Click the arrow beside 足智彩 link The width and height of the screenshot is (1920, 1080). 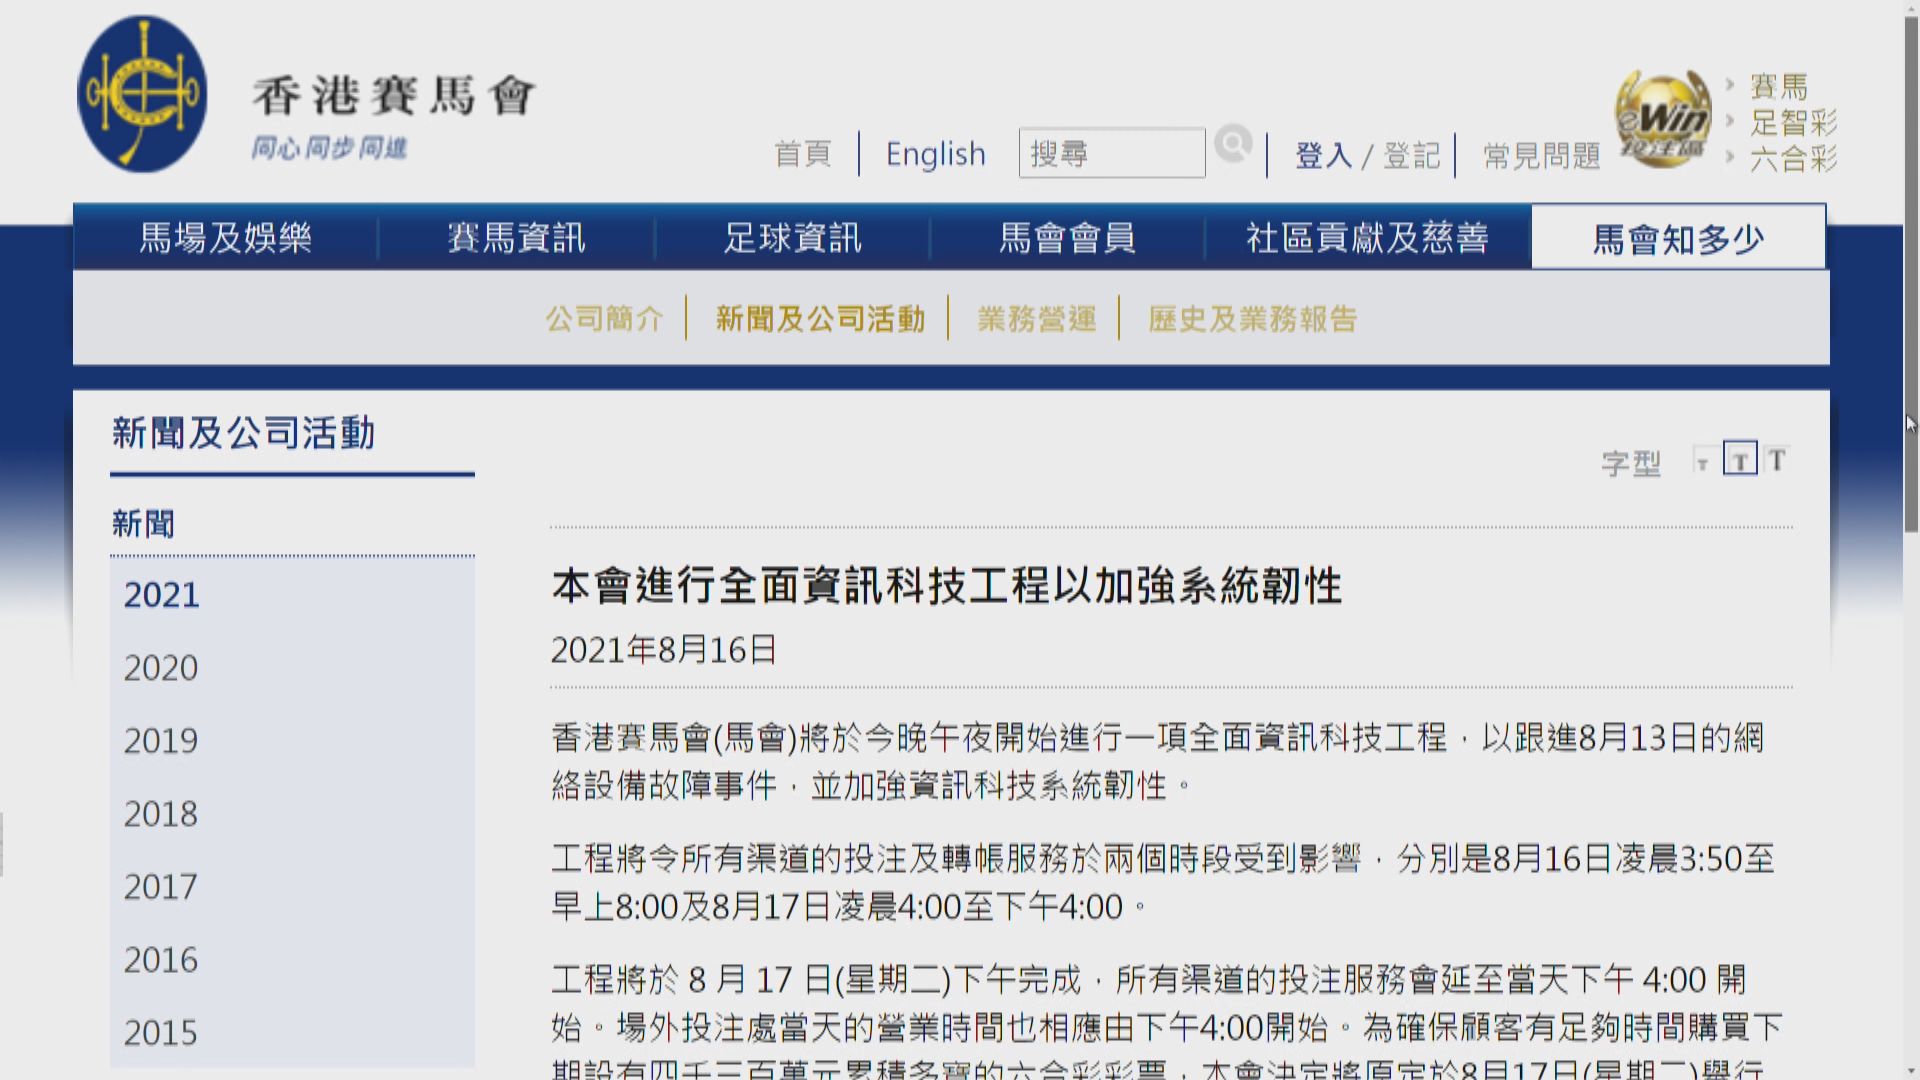(x=1730, y=122)
